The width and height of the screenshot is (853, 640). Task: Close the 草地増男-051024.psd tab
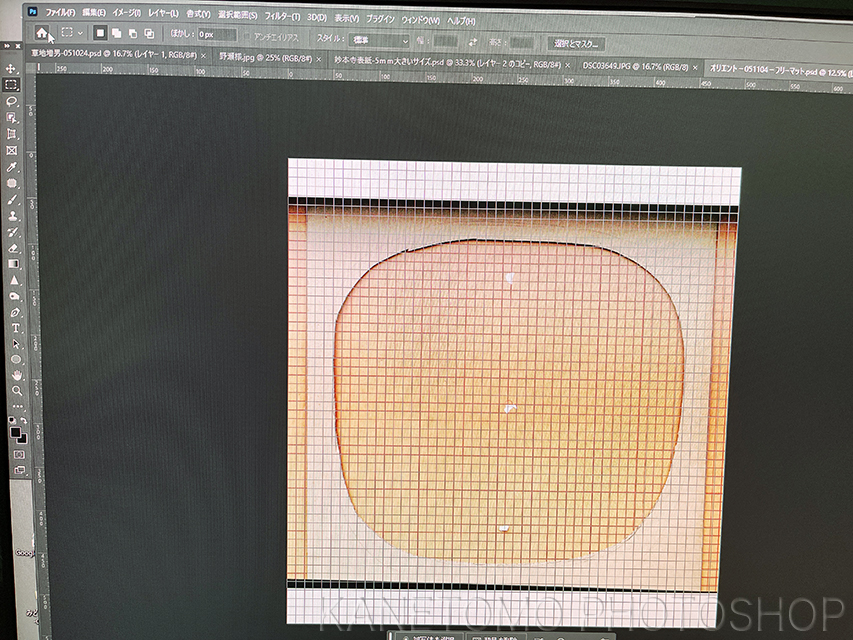pyautogui.click(x=203, y=56)
